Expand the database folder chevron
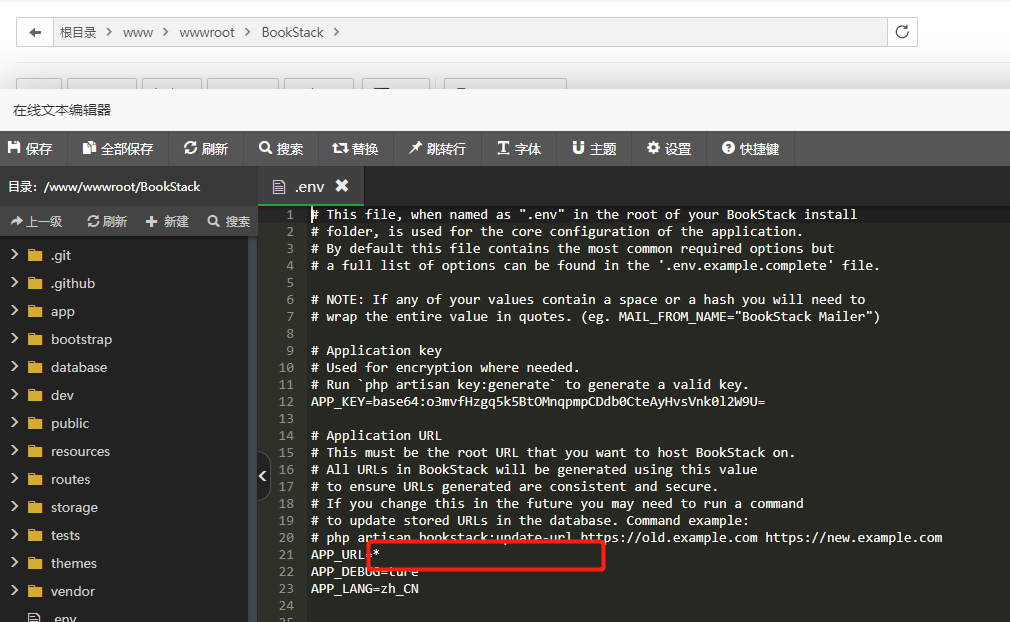Image resolution: width=1010 pixels, height=622 pixels. pyautogui.click(x=14, y=367)
